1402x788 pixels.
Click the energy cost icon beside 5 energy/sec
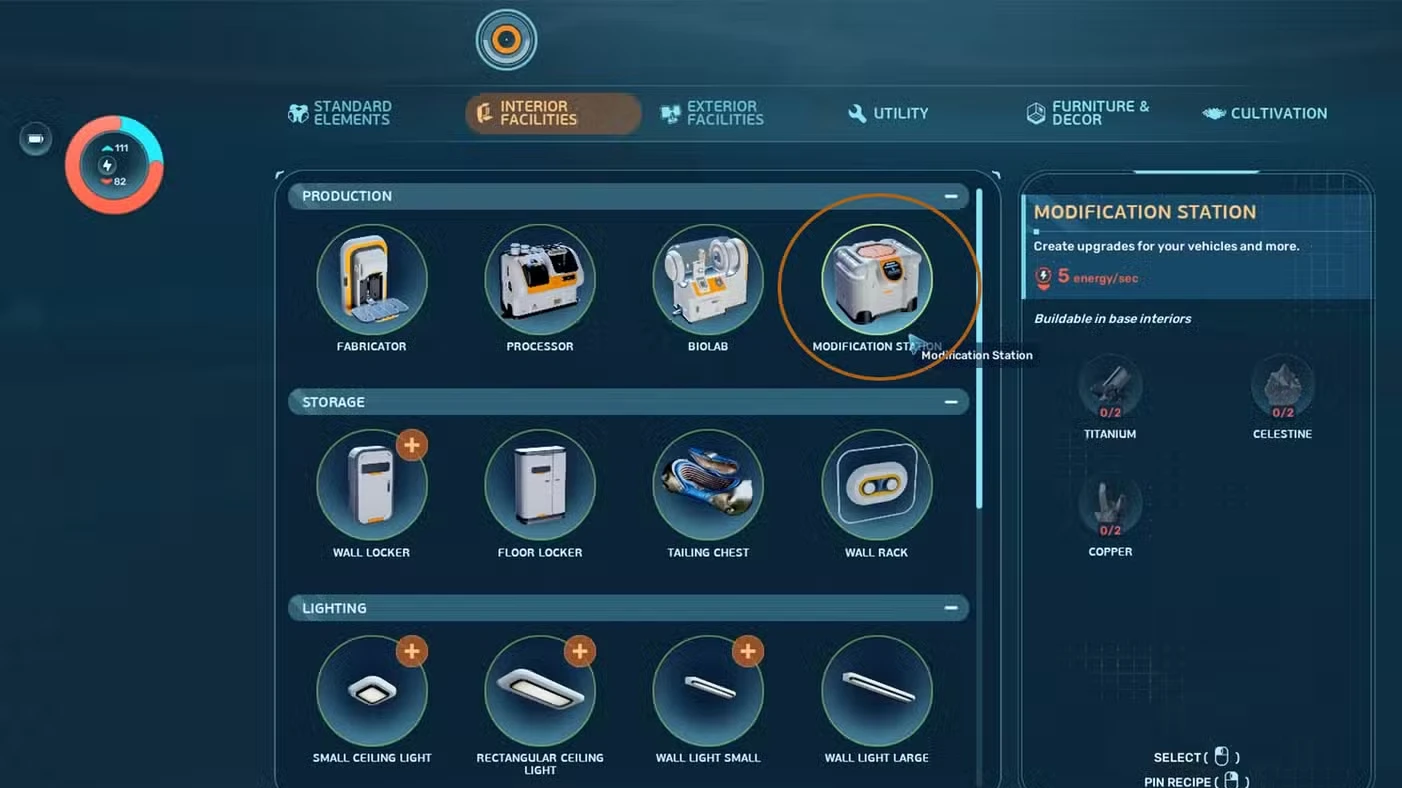[x=1044, y=277]
